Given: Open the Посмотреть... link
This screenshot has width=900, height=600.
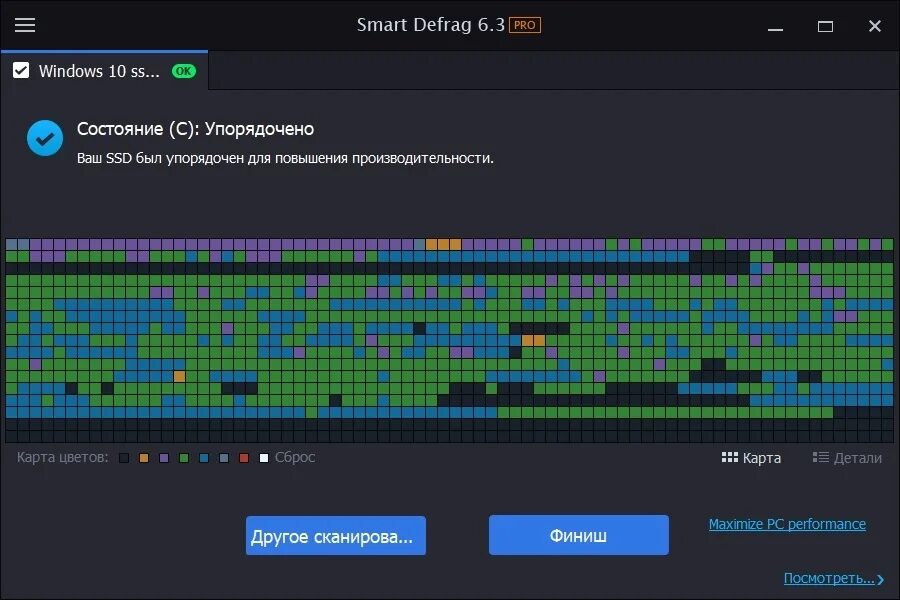Looking at the screenshot, I should pyautogui.click(x=833, y=578).
